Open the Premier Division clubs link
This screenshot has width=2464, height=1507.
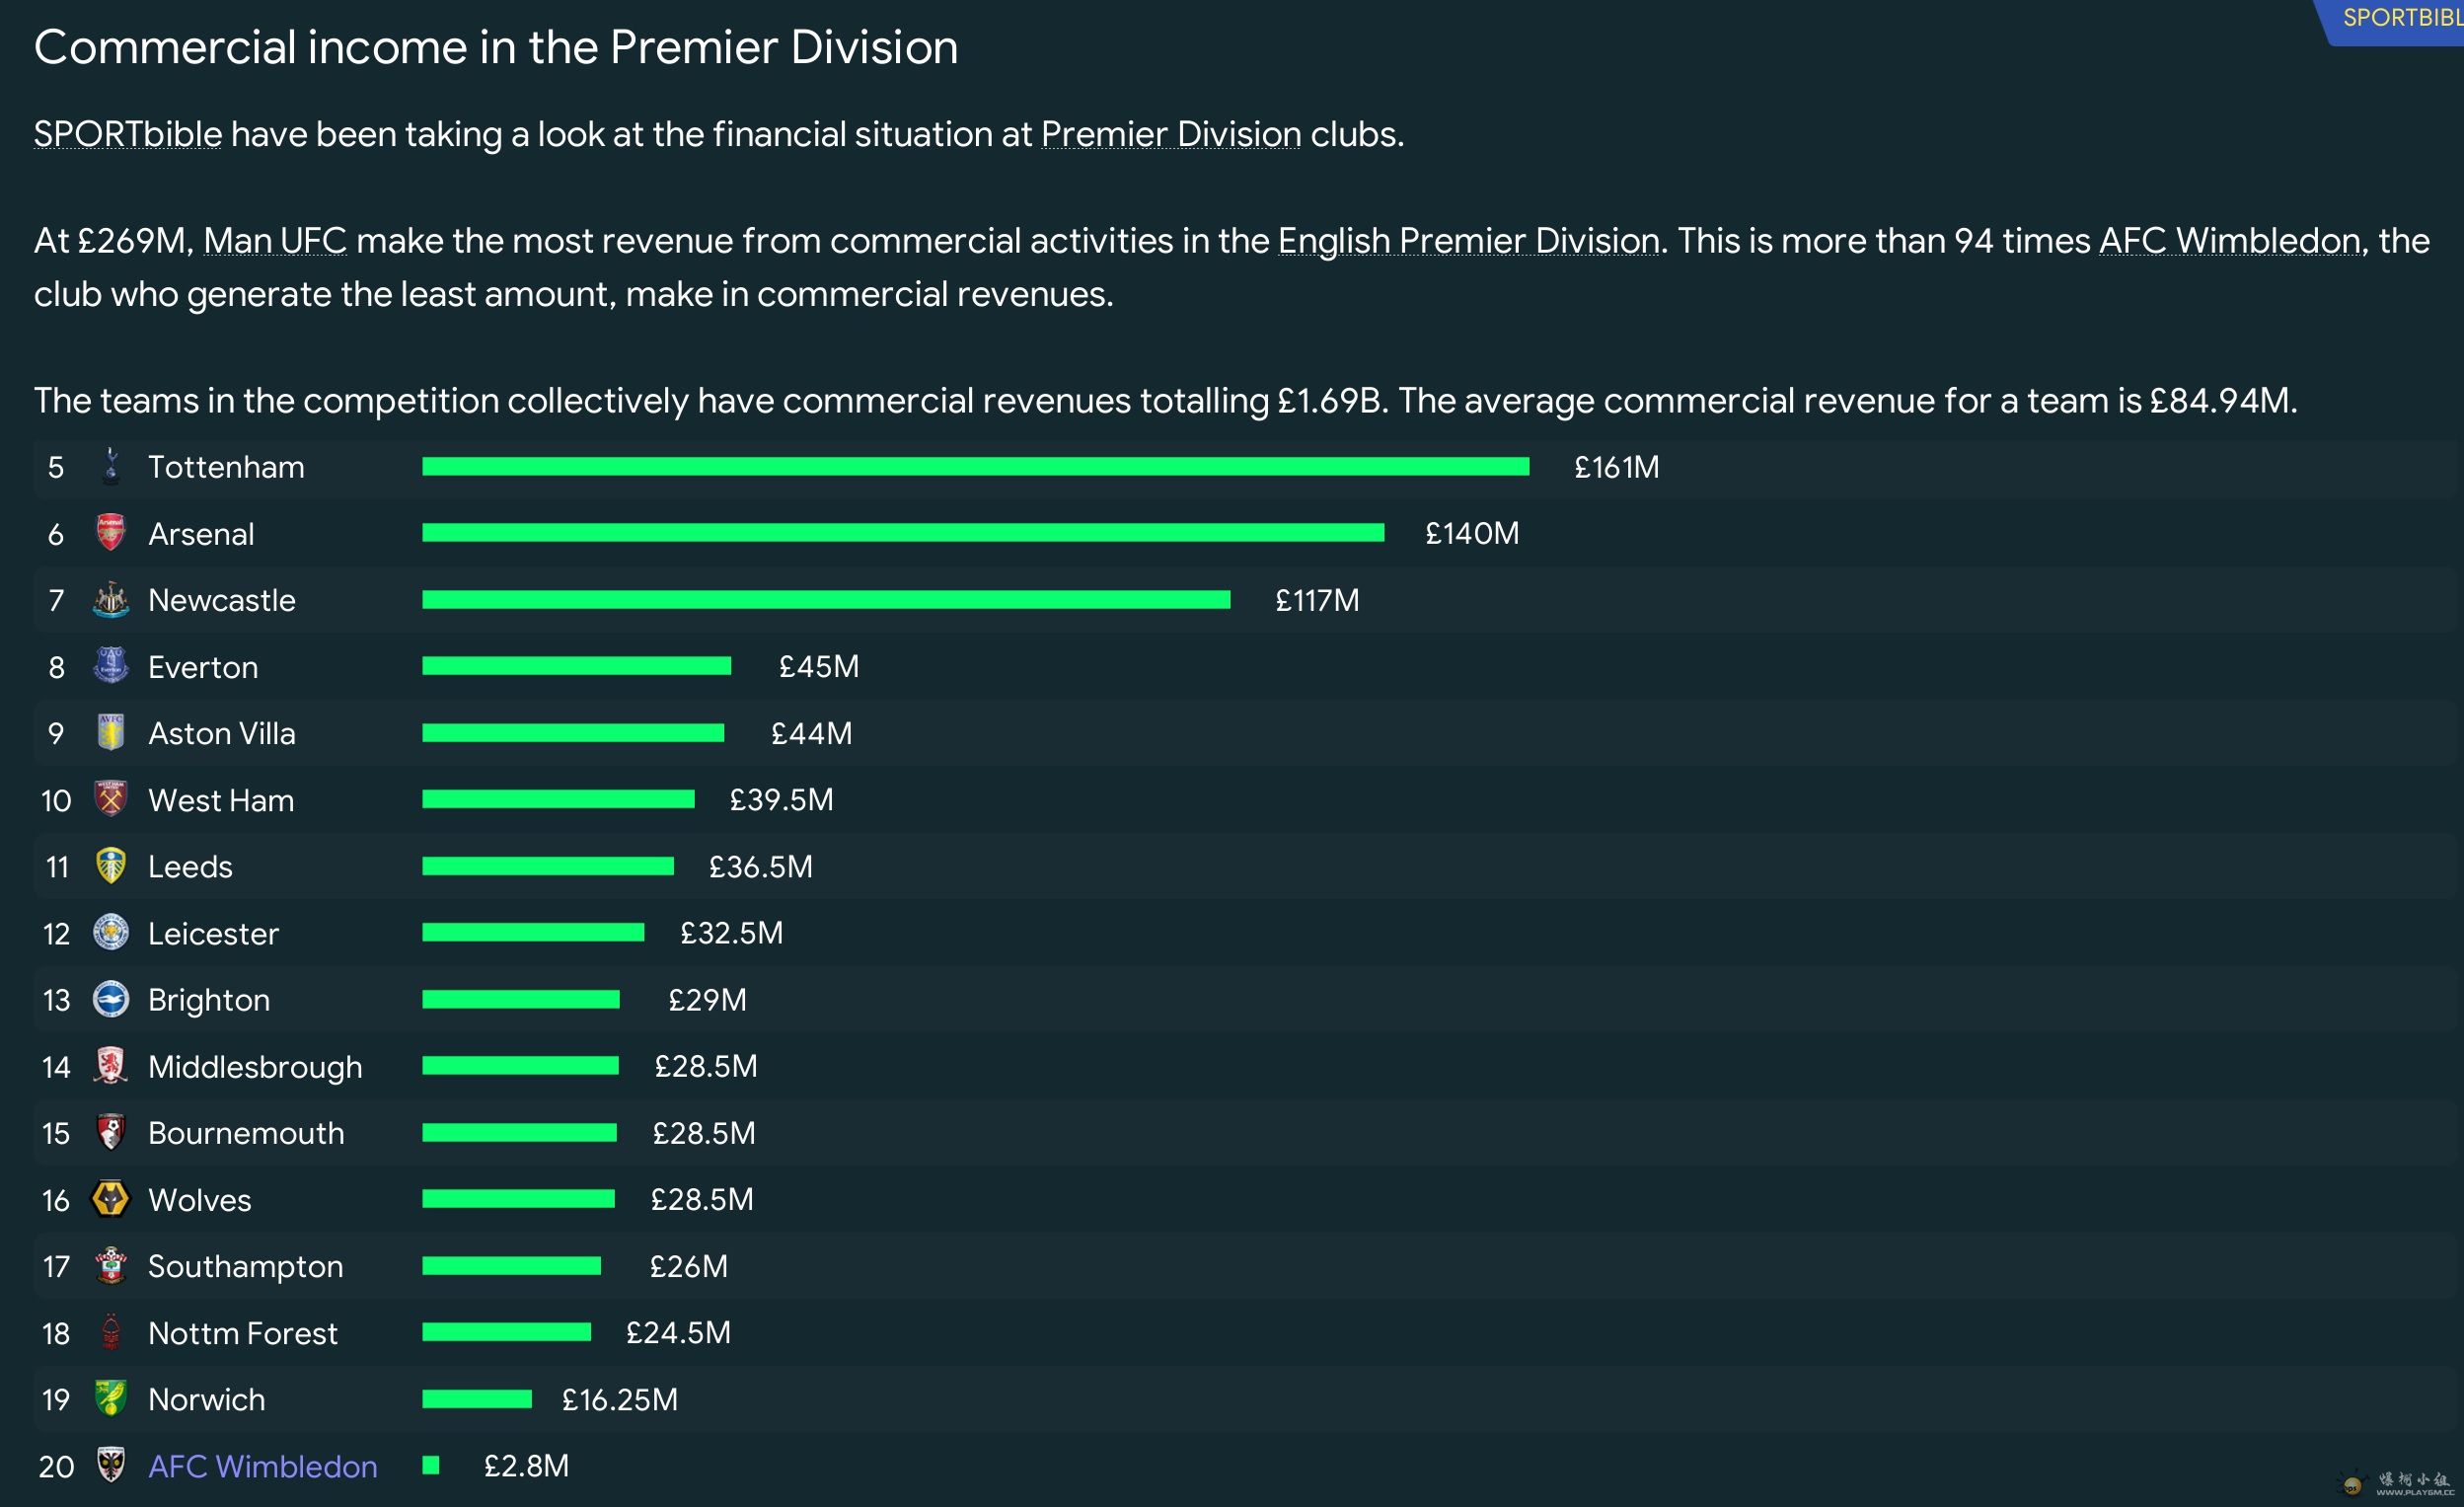pyautogui.click(x=1171, y=134)
